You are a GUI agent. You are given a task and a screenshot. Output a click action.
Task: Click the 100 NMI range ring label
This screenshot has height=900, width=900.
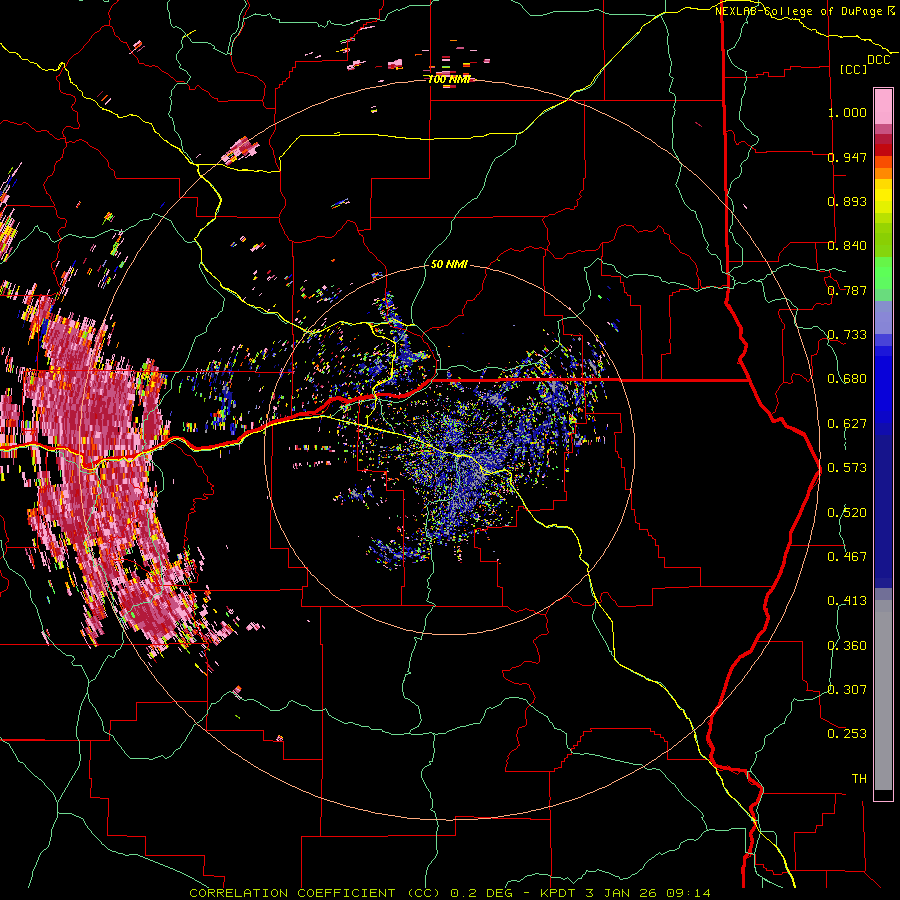pyautogui.click(x=449, y=79)
